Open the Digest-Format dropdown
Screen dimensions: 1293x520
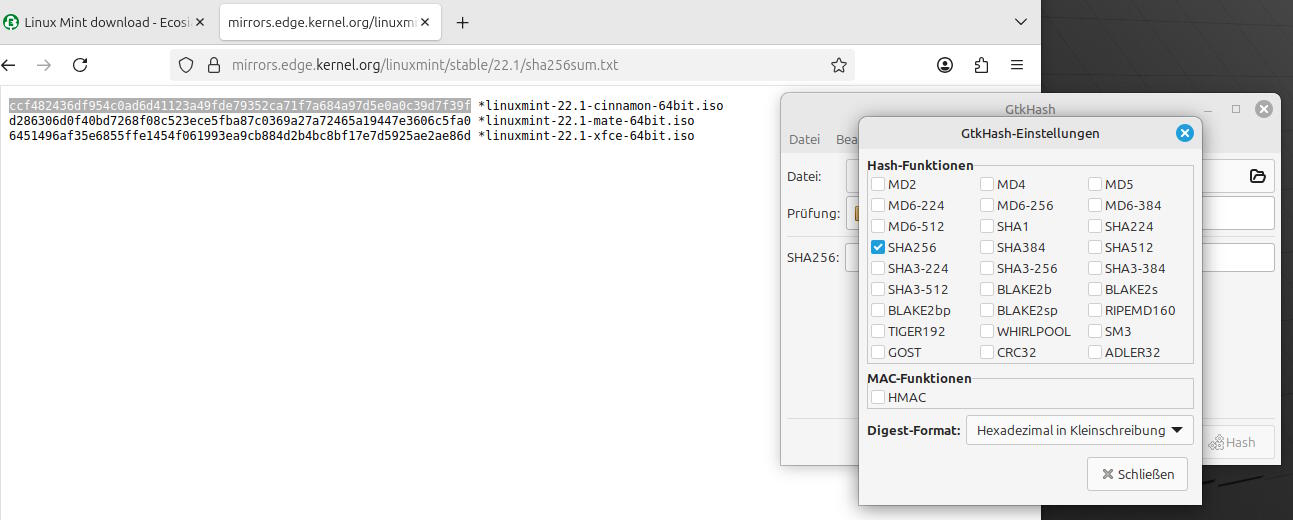tap(1080, 430)
